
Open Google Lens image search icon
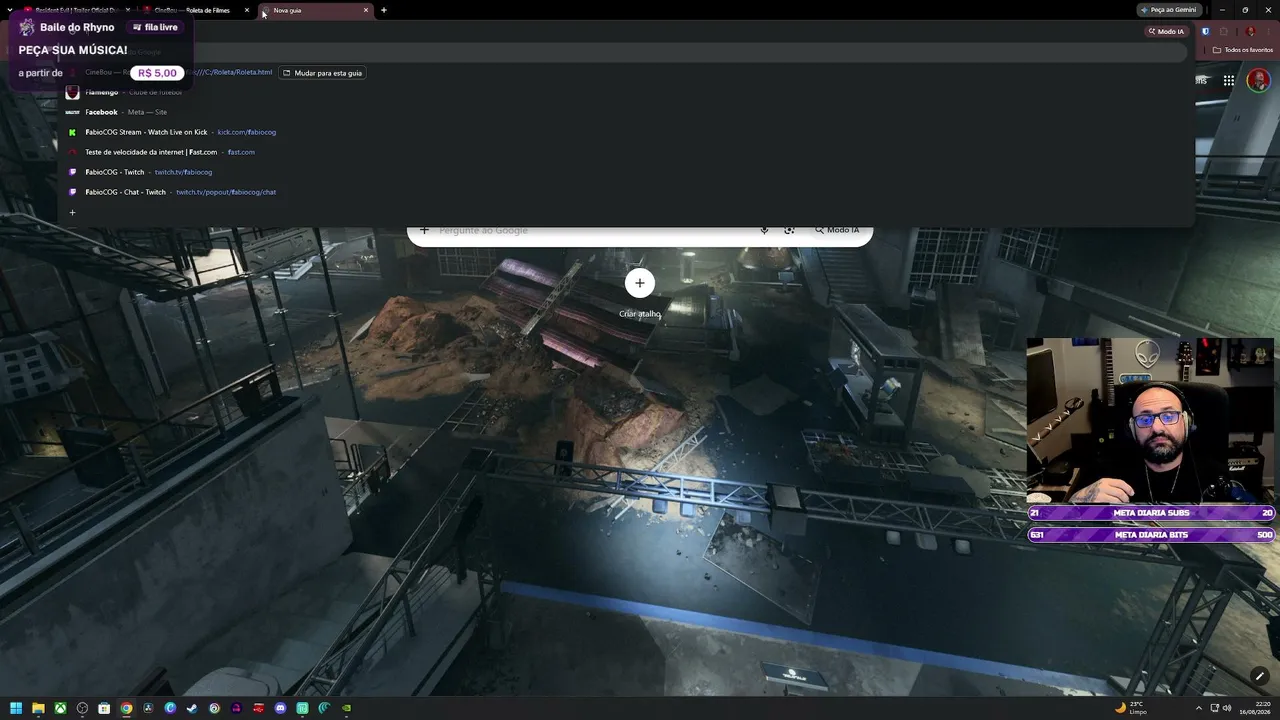[x=789, y=230]
